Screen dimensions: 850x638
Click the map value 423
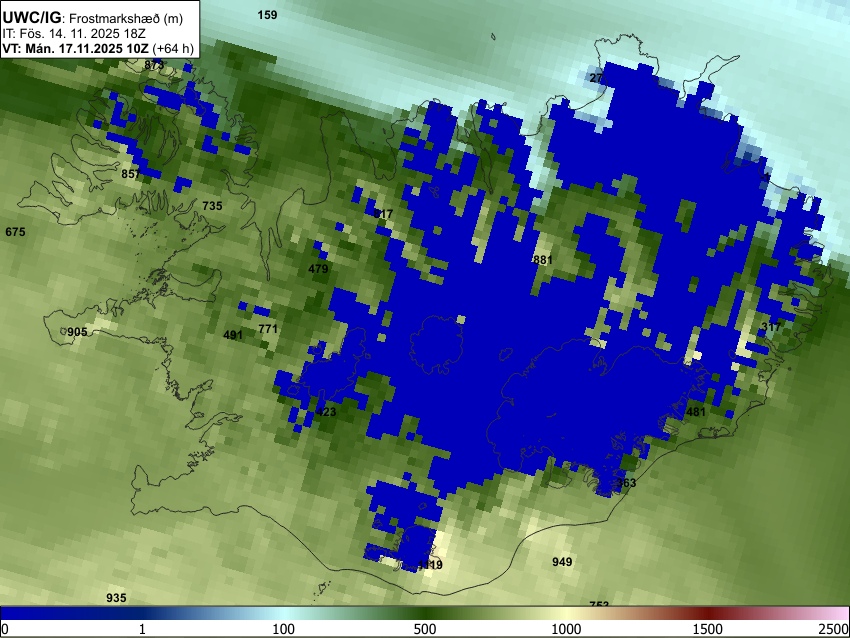click(x=326, y=412)
